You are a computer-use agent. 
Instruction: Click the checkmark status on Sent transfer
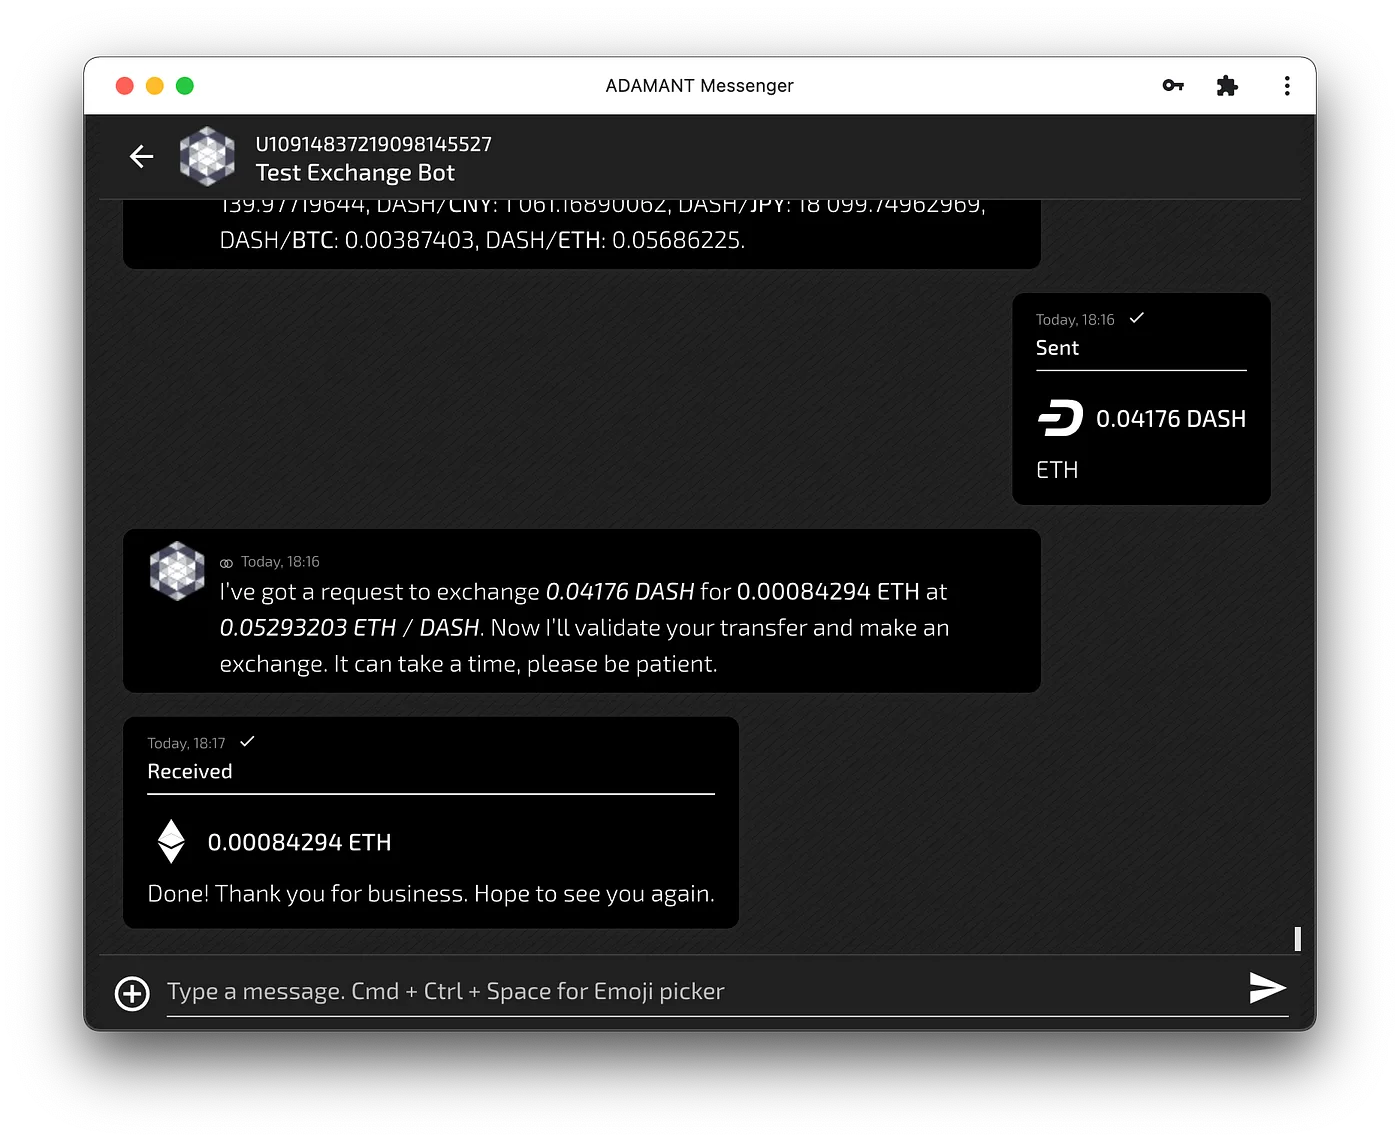point(1137,318)
